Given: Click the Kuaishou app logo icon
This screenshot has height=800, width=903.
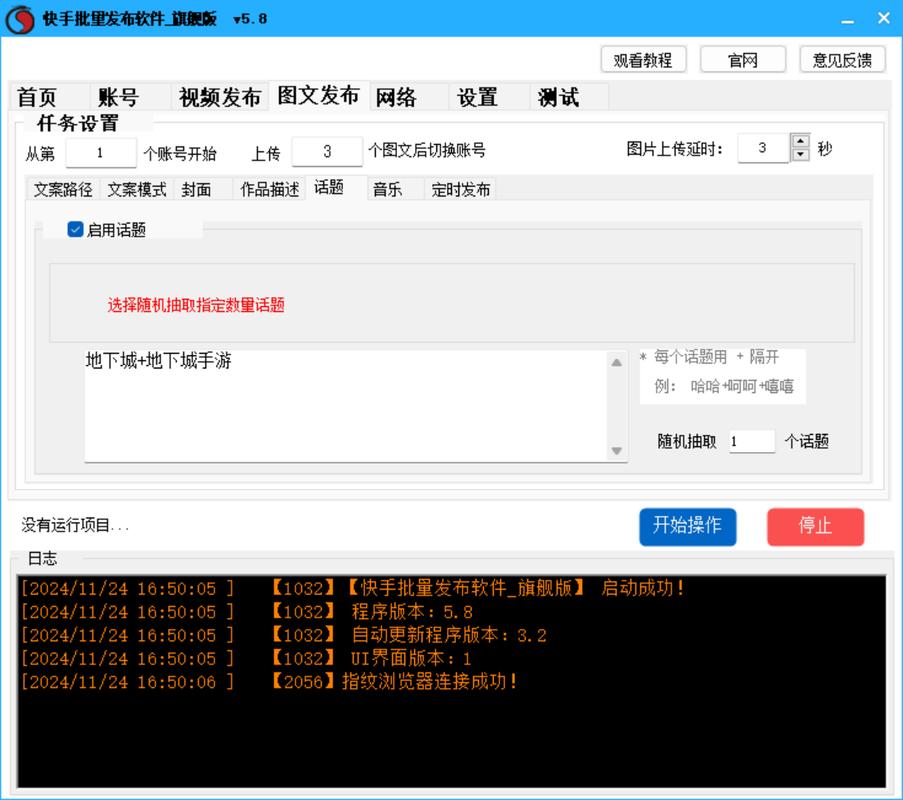Looking at the screenshot, I should [20, 19].
